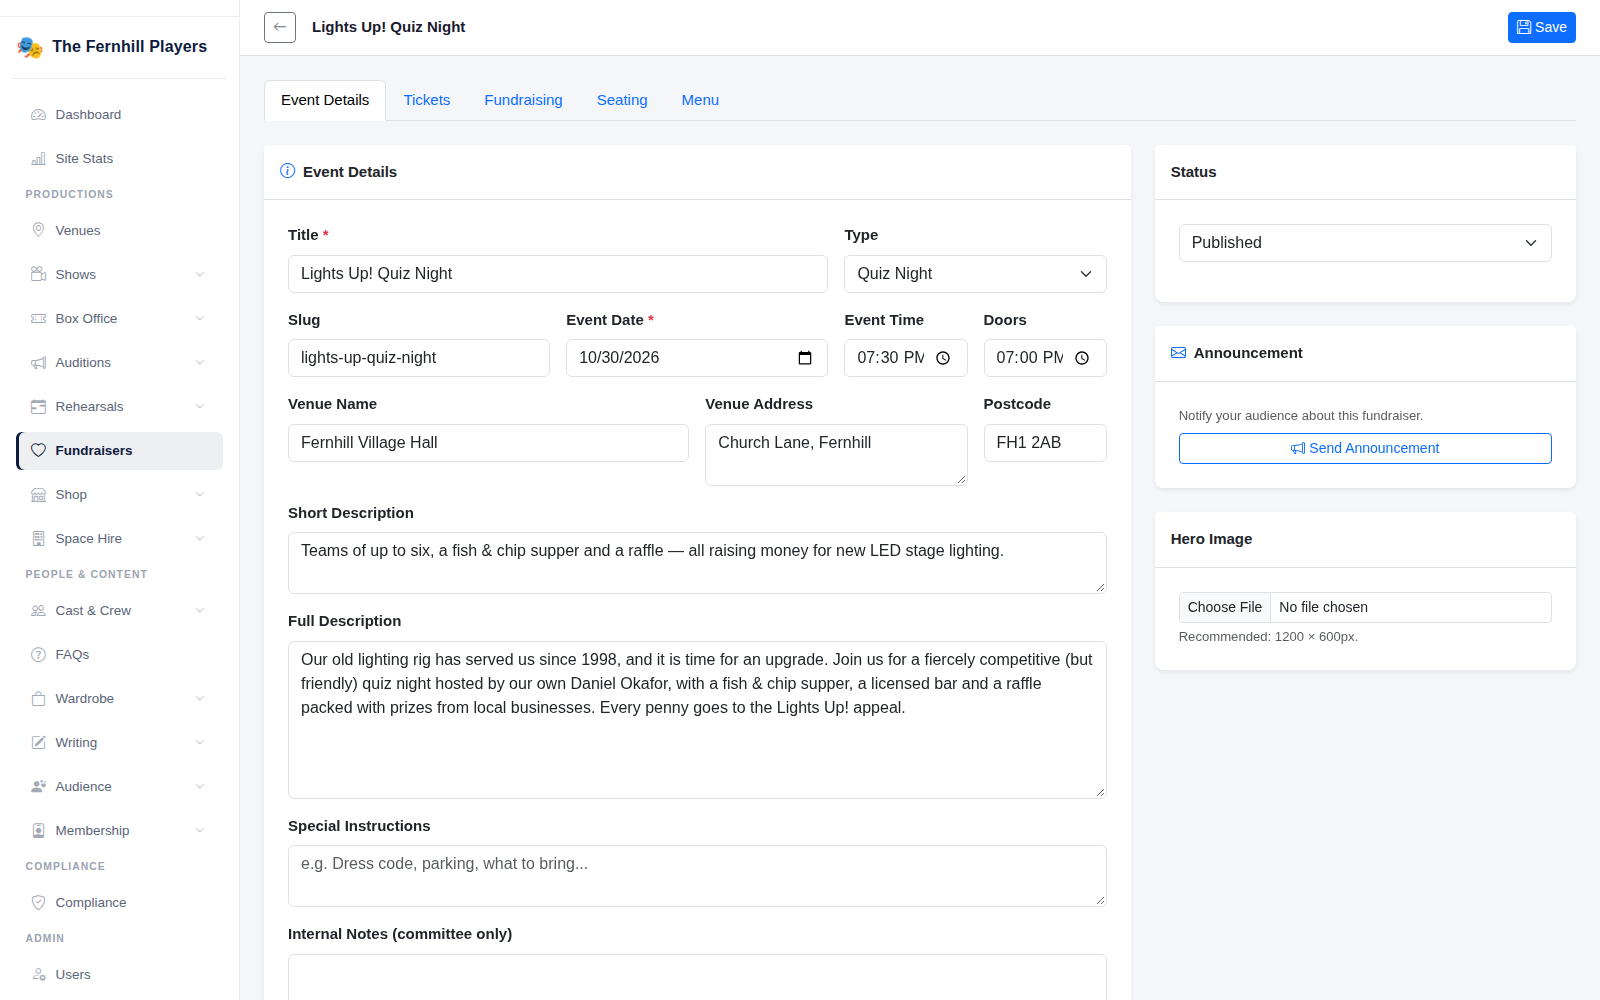Expand the Auditions submenu

pyautogui.click(x=119, y=363)
